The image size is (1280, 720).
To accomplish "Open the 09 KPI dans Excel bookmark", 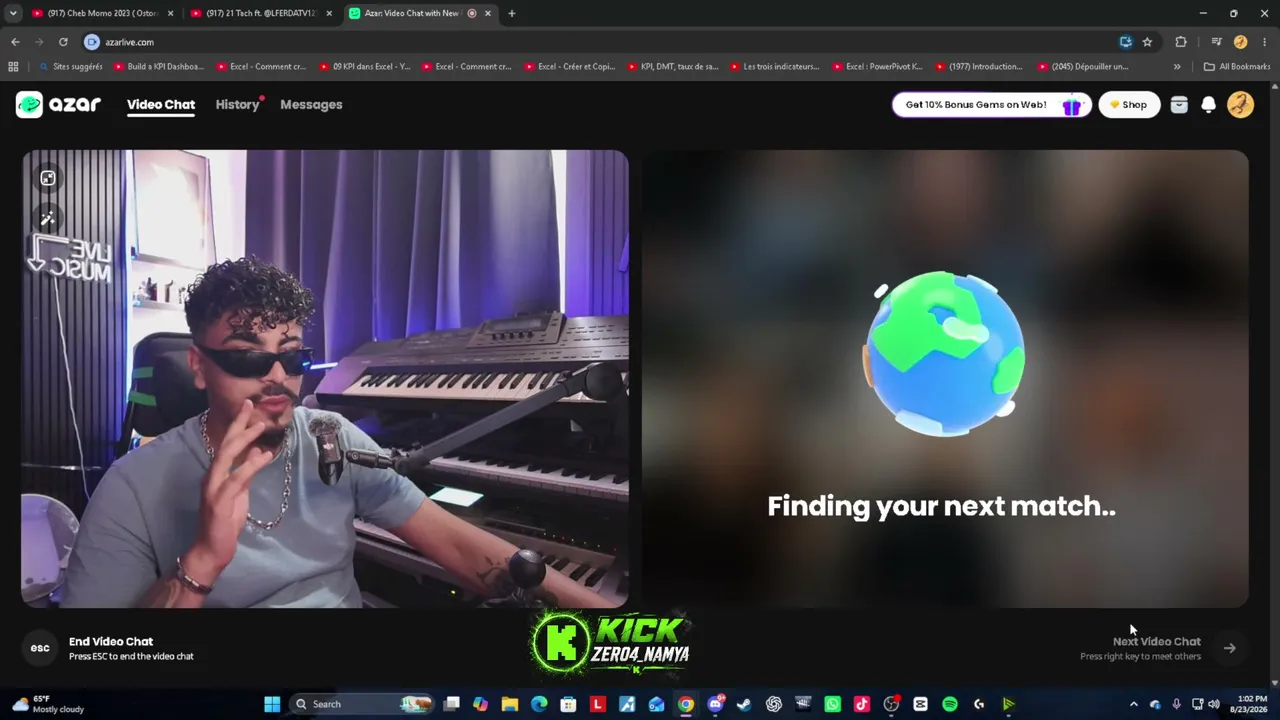I will [364, 67].
